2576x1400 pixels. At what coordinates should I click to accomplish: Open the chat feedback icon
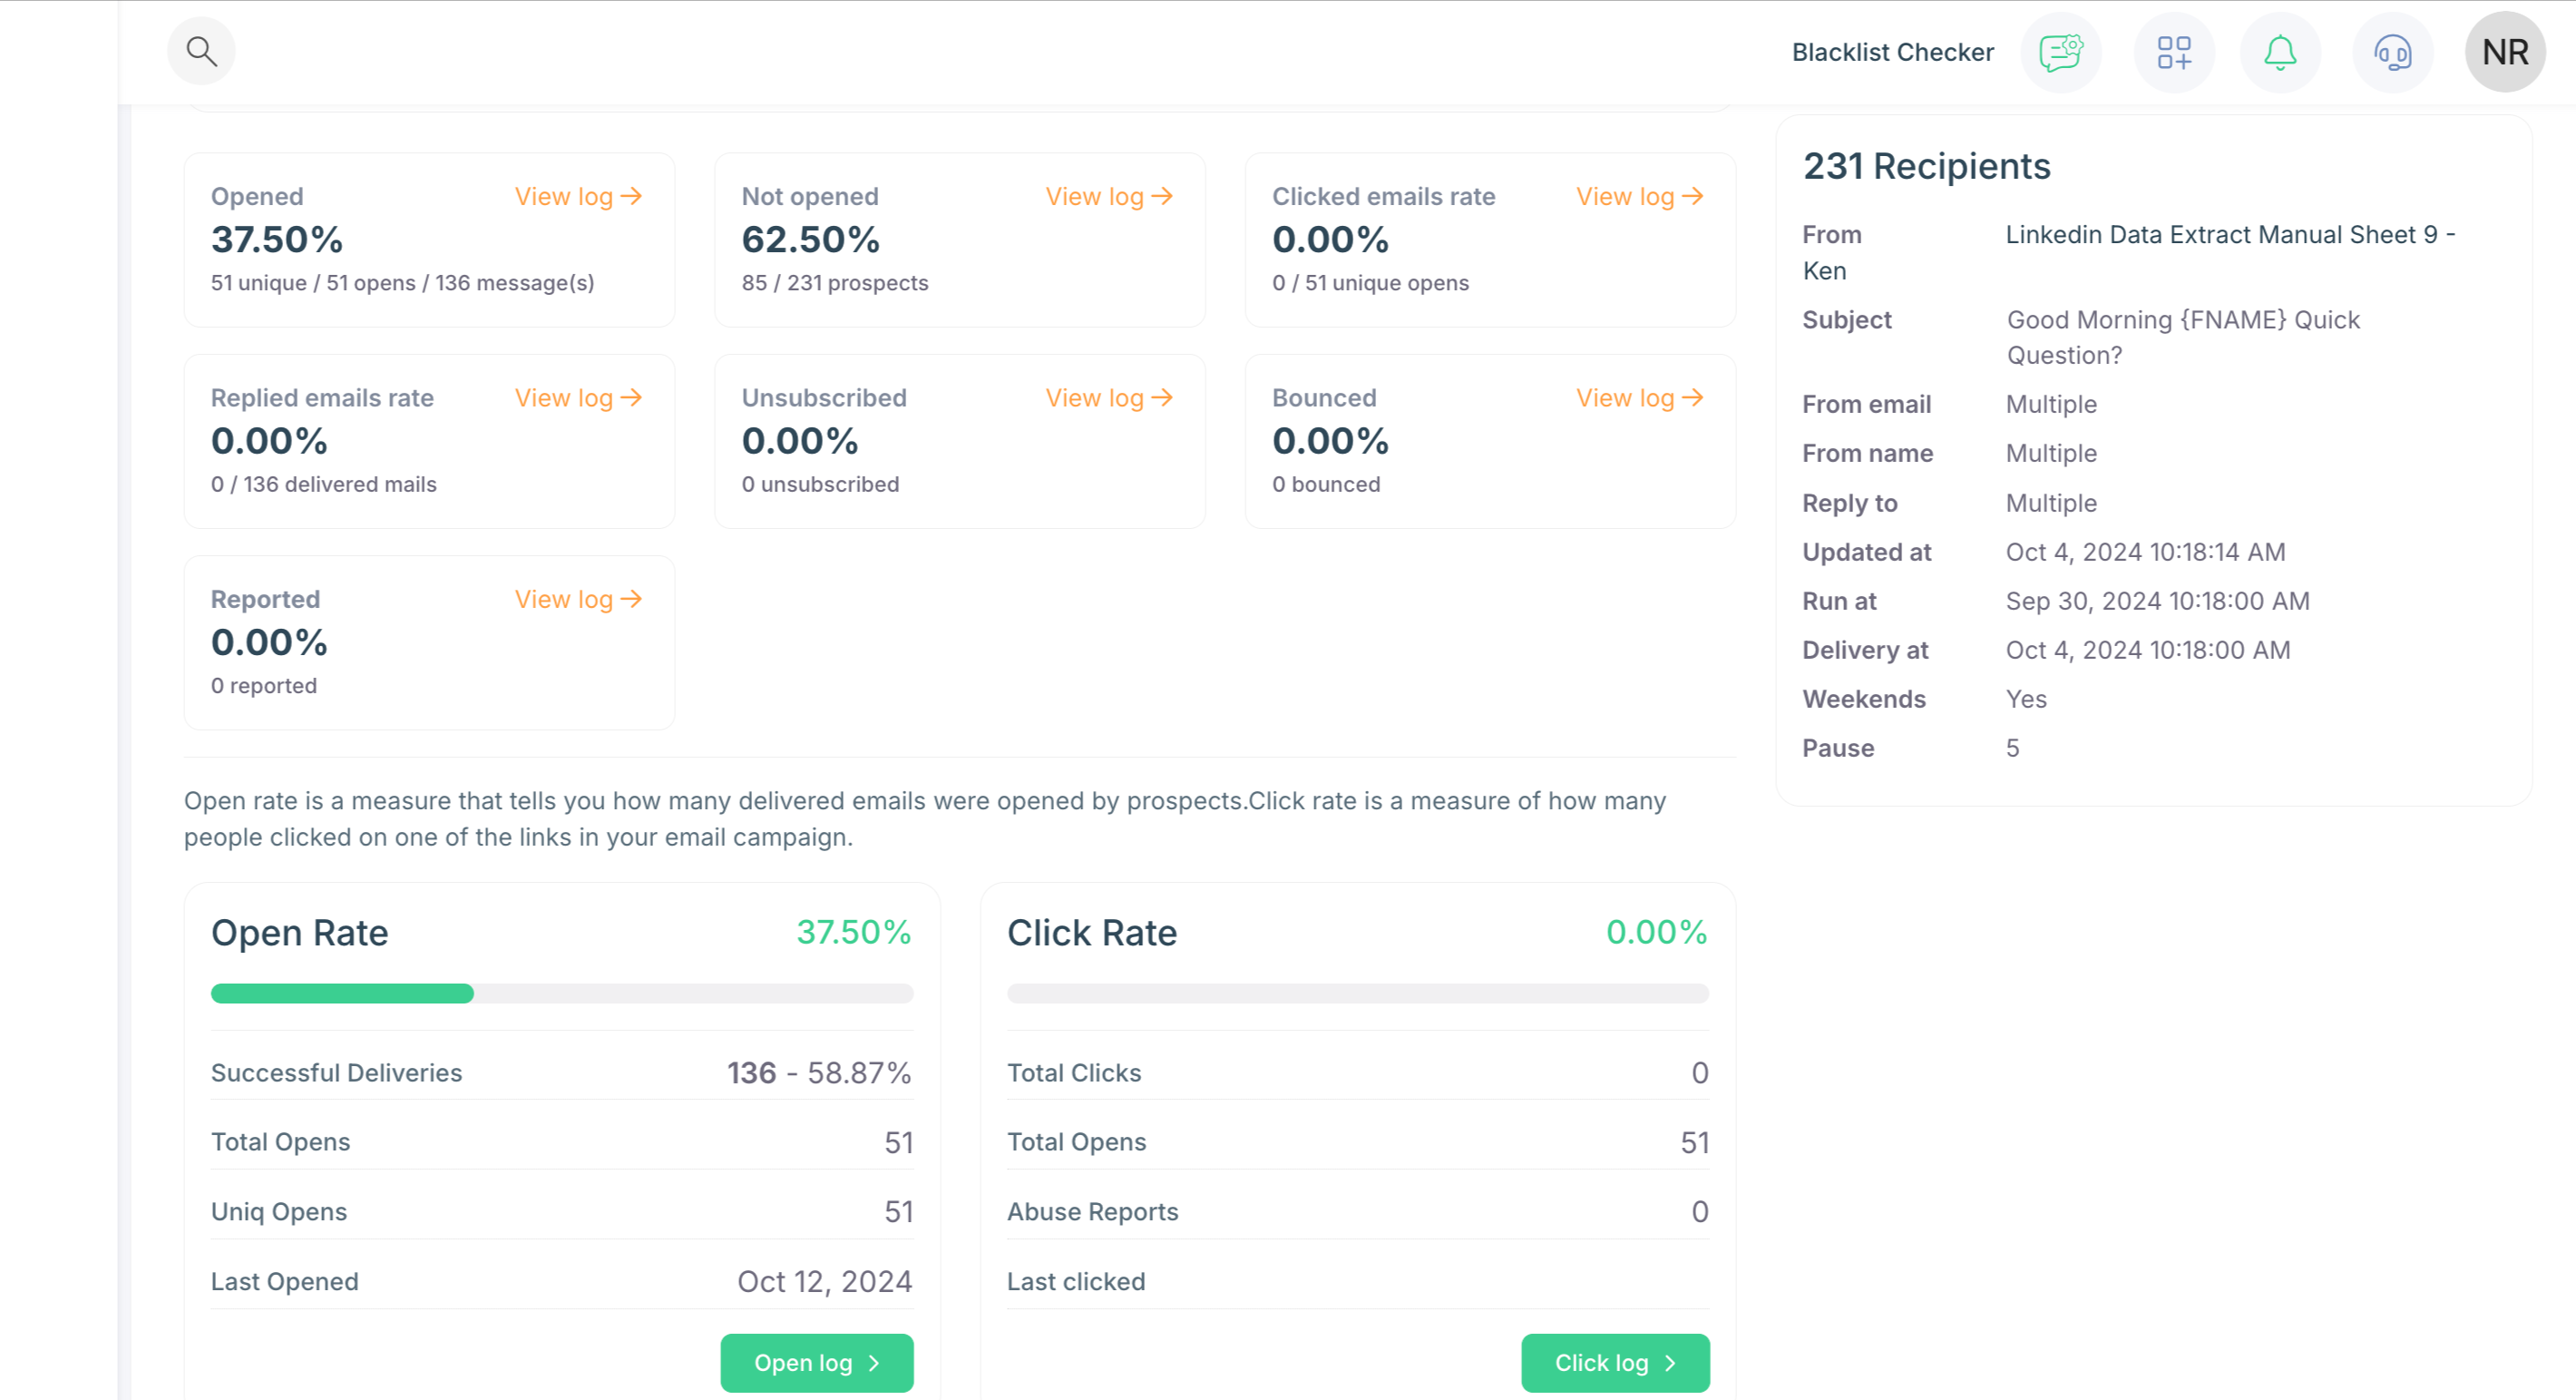coord(2060,52)
